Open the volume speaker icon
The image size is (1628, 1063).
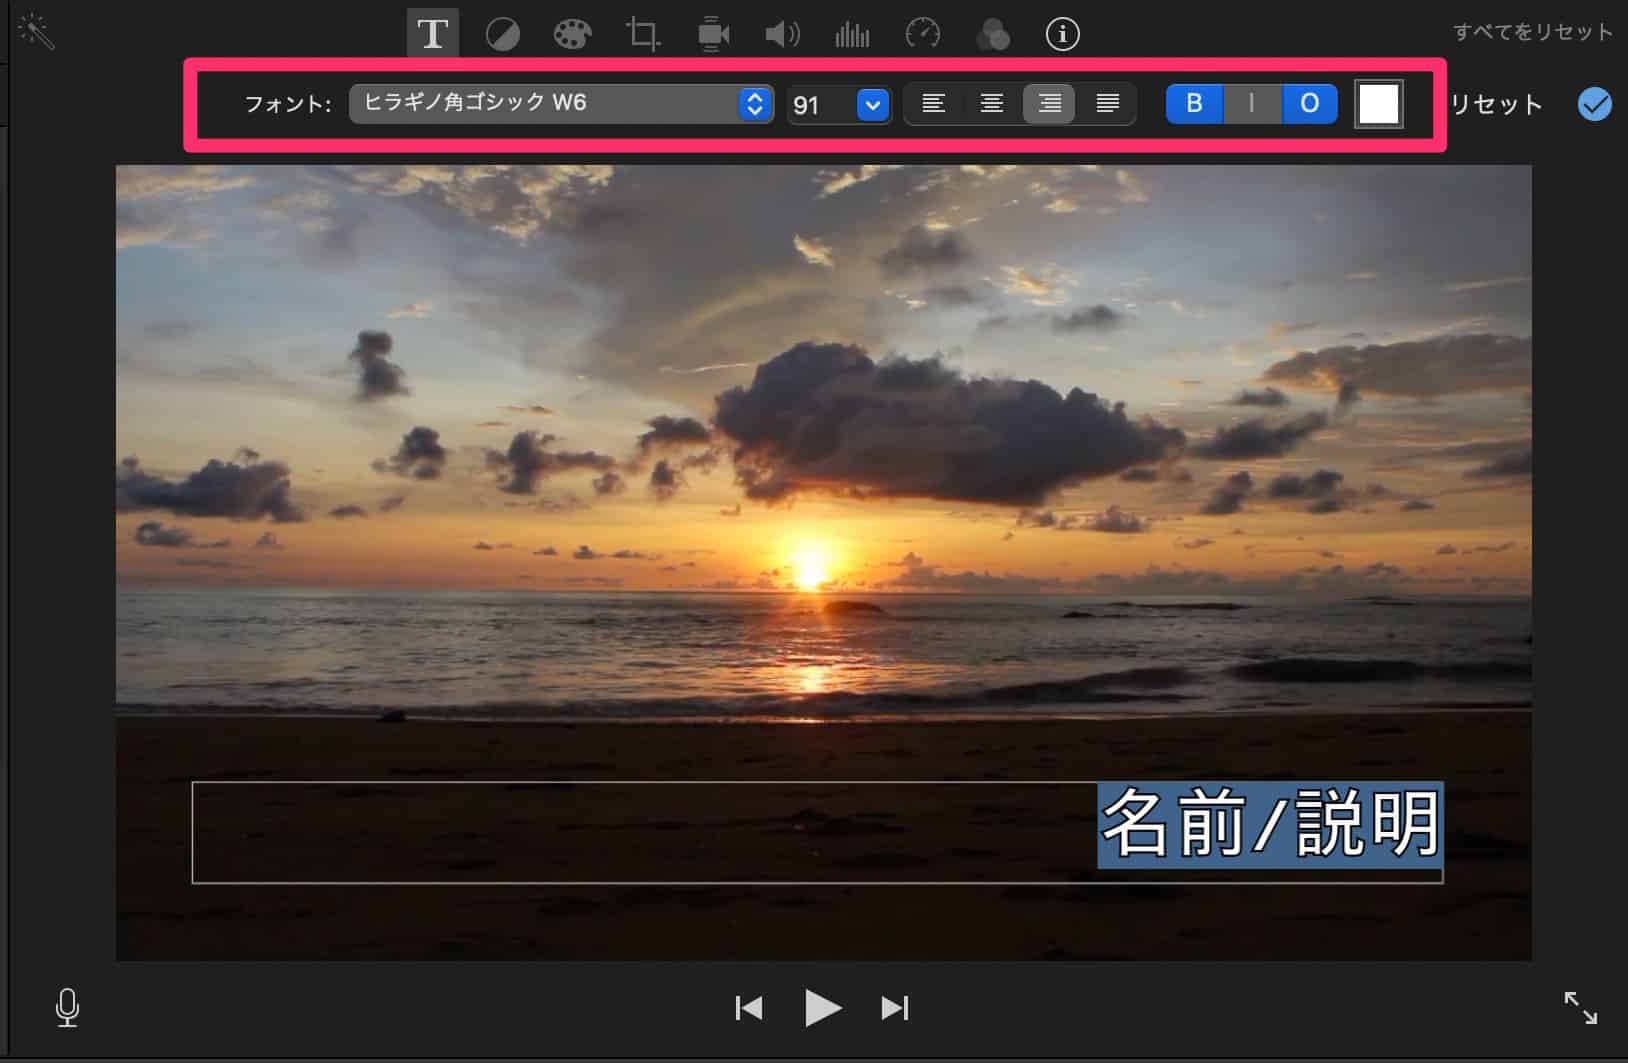coord(782,35)
